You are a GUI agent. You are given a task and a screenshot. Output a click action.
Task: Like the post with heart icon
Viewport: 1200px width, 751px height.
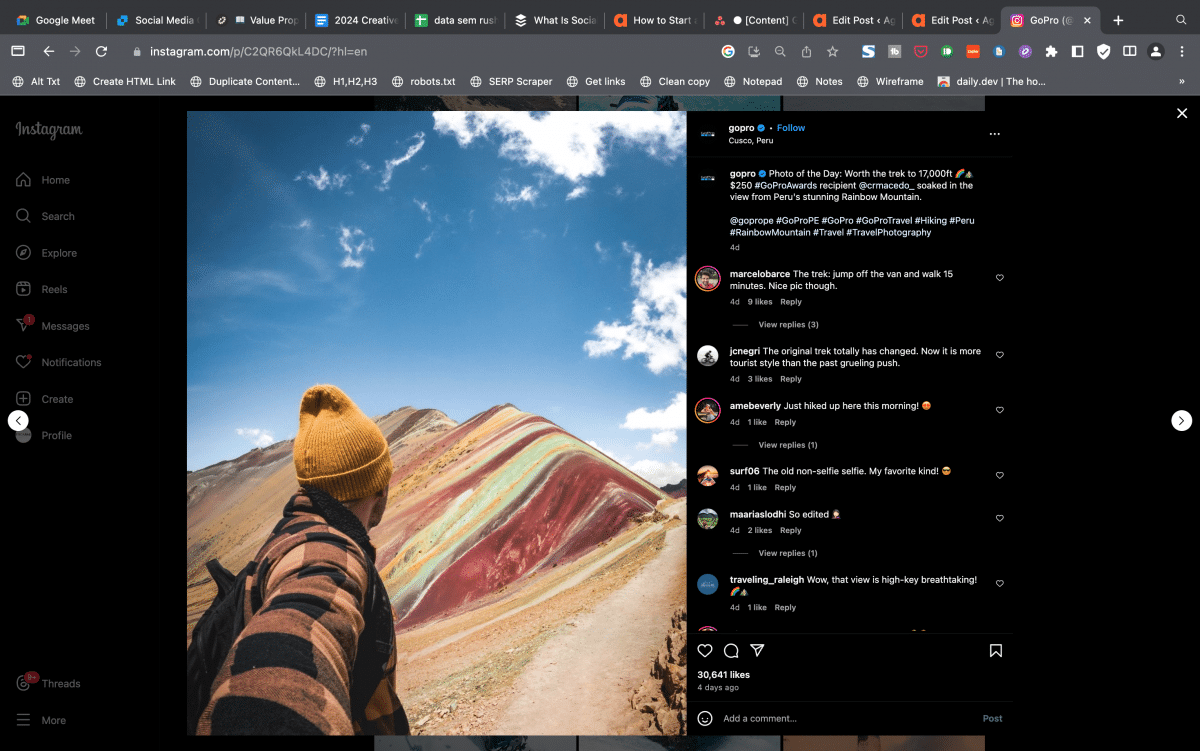(705, 650)
